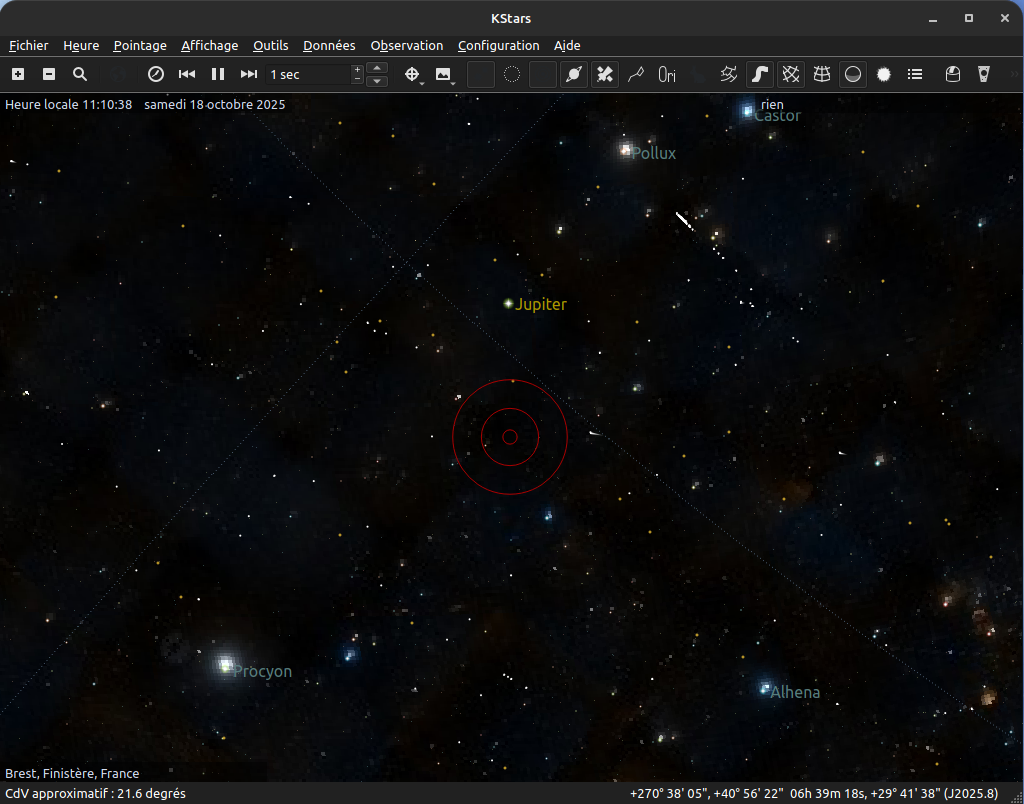
Task: Open the Observation menu
Action: point(406,45)
